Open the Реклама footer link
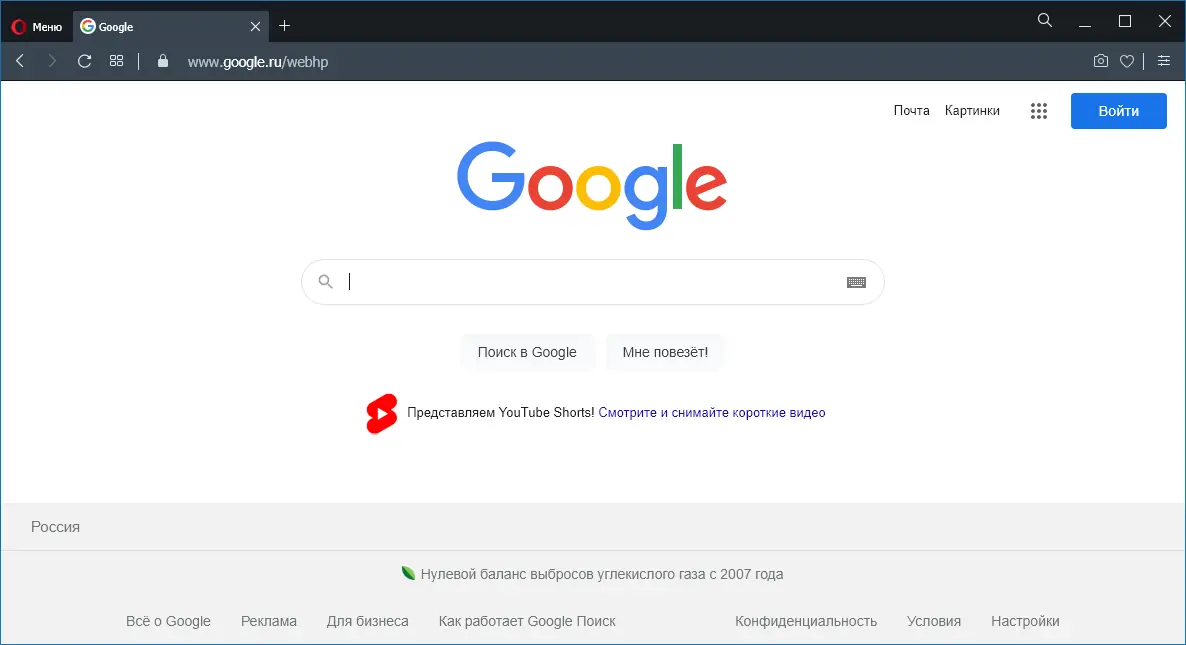The width and height of the screenshot is (1186, 645). tap(269, 622)
